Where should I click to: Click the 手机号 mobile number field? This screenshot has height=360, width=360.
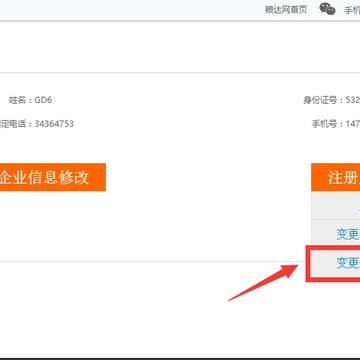point(336,124)
